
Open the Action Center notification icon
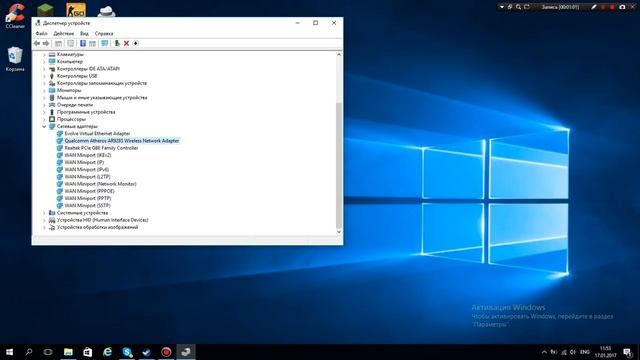point(627,352)
